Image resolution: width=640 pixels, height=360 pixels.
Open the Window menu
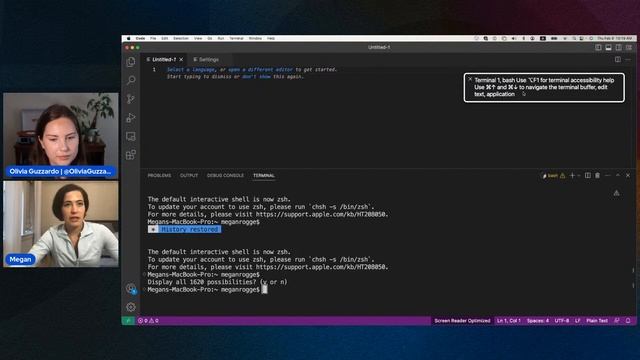(256, 38)
